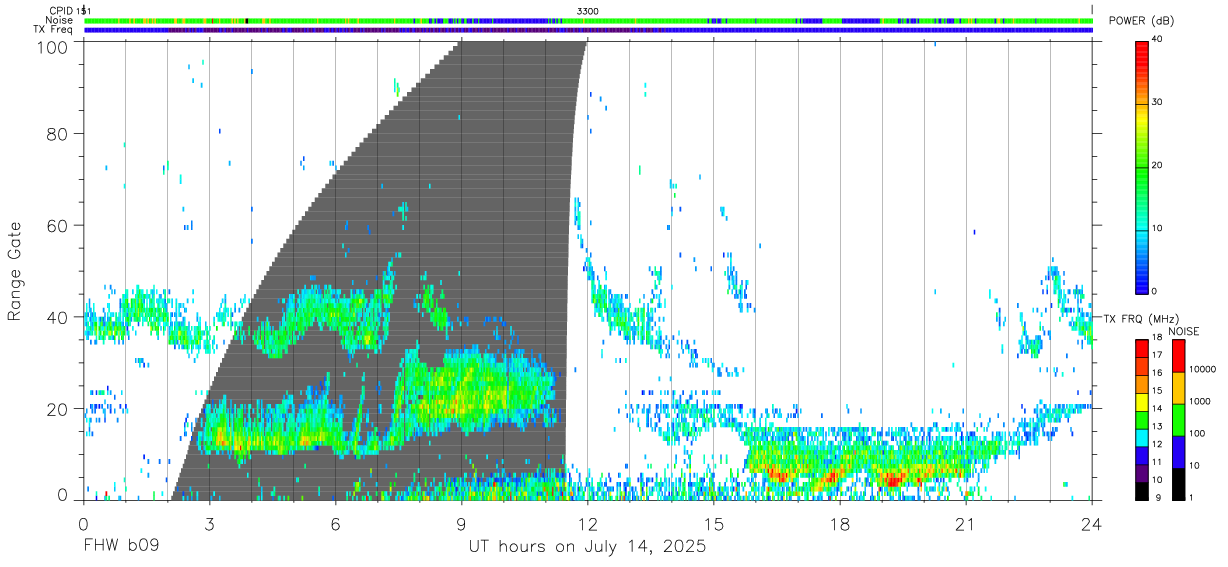
Task: Click y-axis range gate label '20'
Action: pos(56,409)
